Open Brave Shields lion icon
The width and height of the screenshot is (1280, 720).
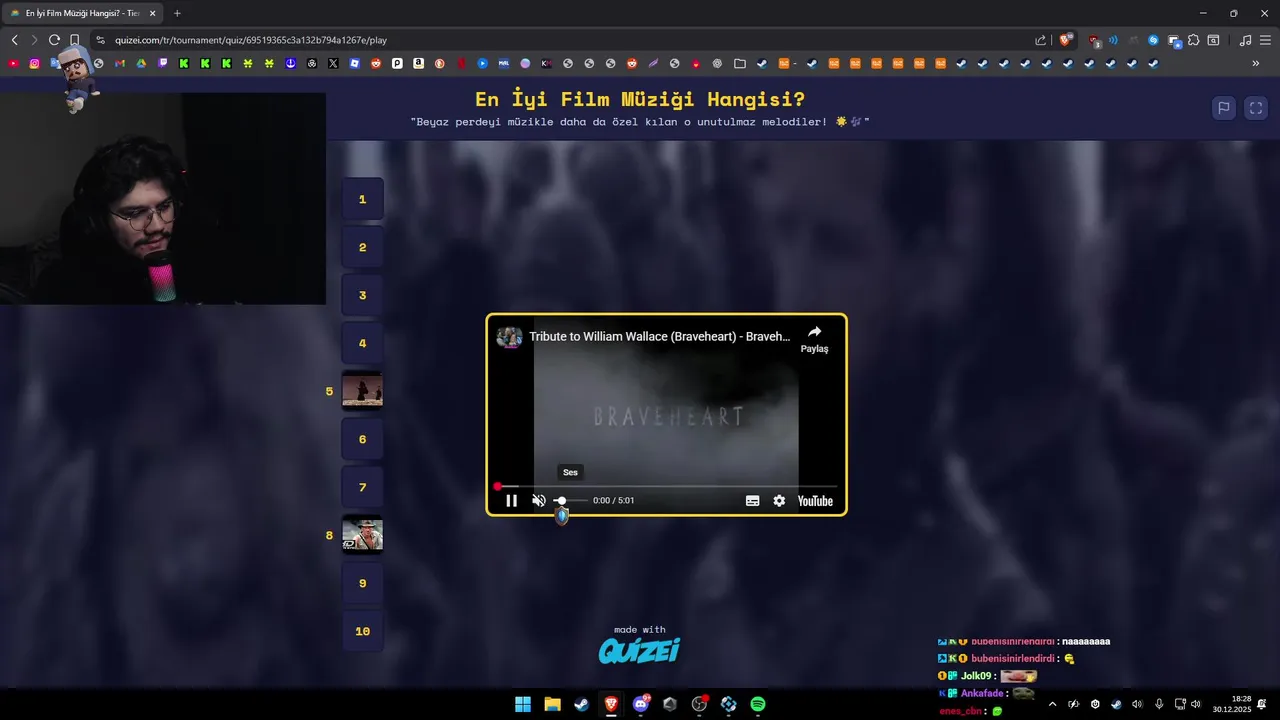coord(1065,40)
